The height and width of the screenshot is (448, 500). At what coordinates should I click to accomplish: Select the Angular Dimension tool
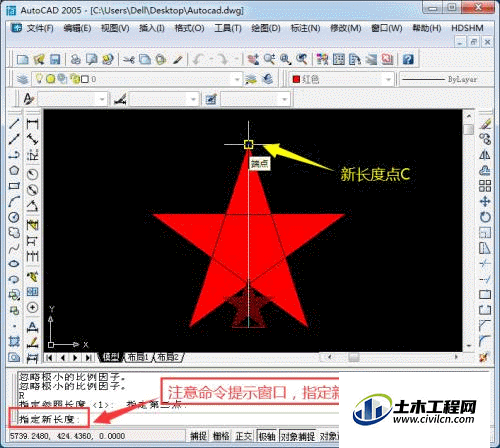click(32, 206)
